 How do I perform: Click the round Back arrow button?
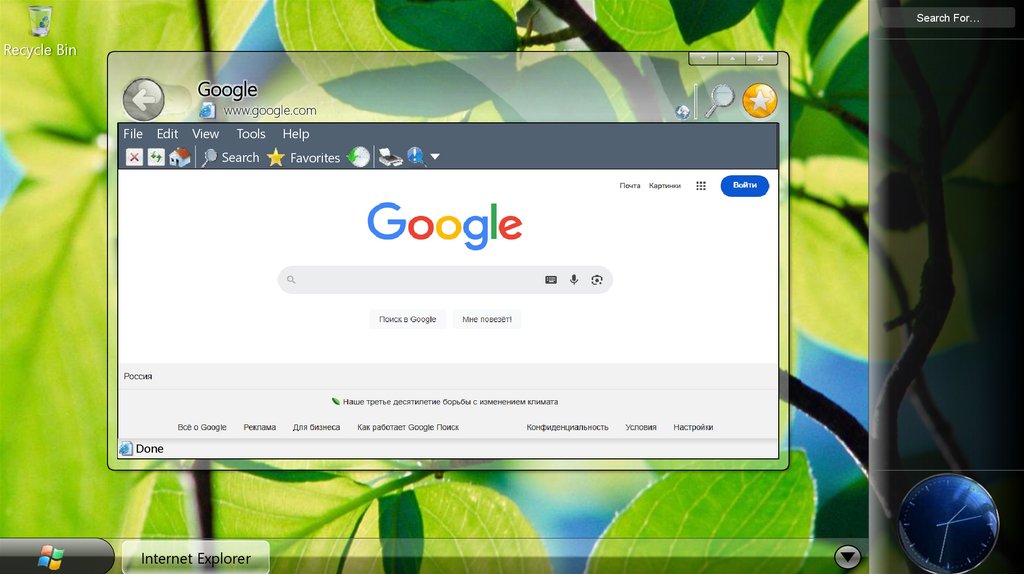click(144, 100)
